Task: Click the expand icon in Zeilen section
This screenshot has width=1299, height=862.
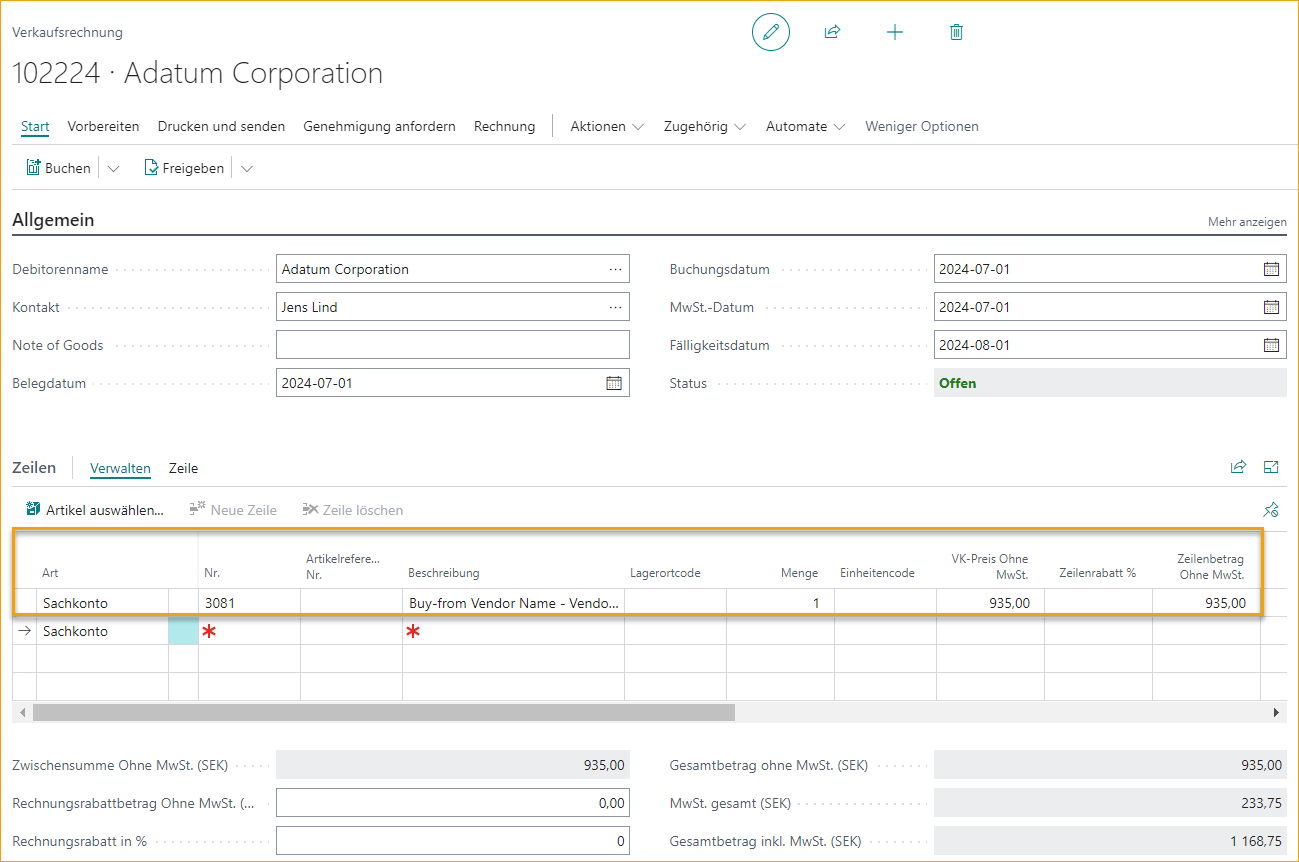Action: coord(1271,467)
